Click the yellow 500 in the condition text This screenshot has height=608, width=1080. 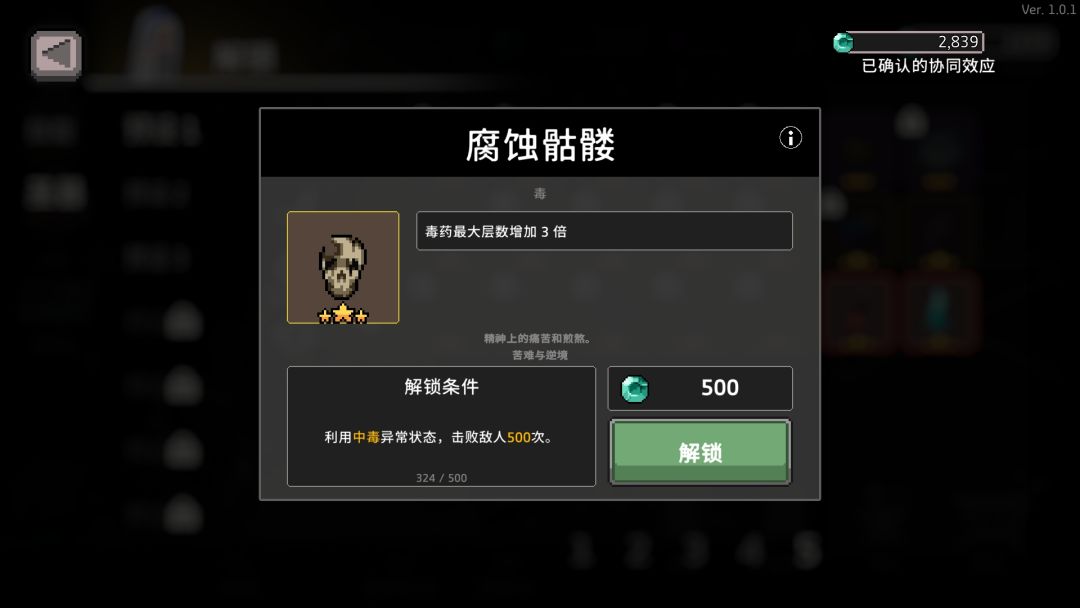point(519,437)
